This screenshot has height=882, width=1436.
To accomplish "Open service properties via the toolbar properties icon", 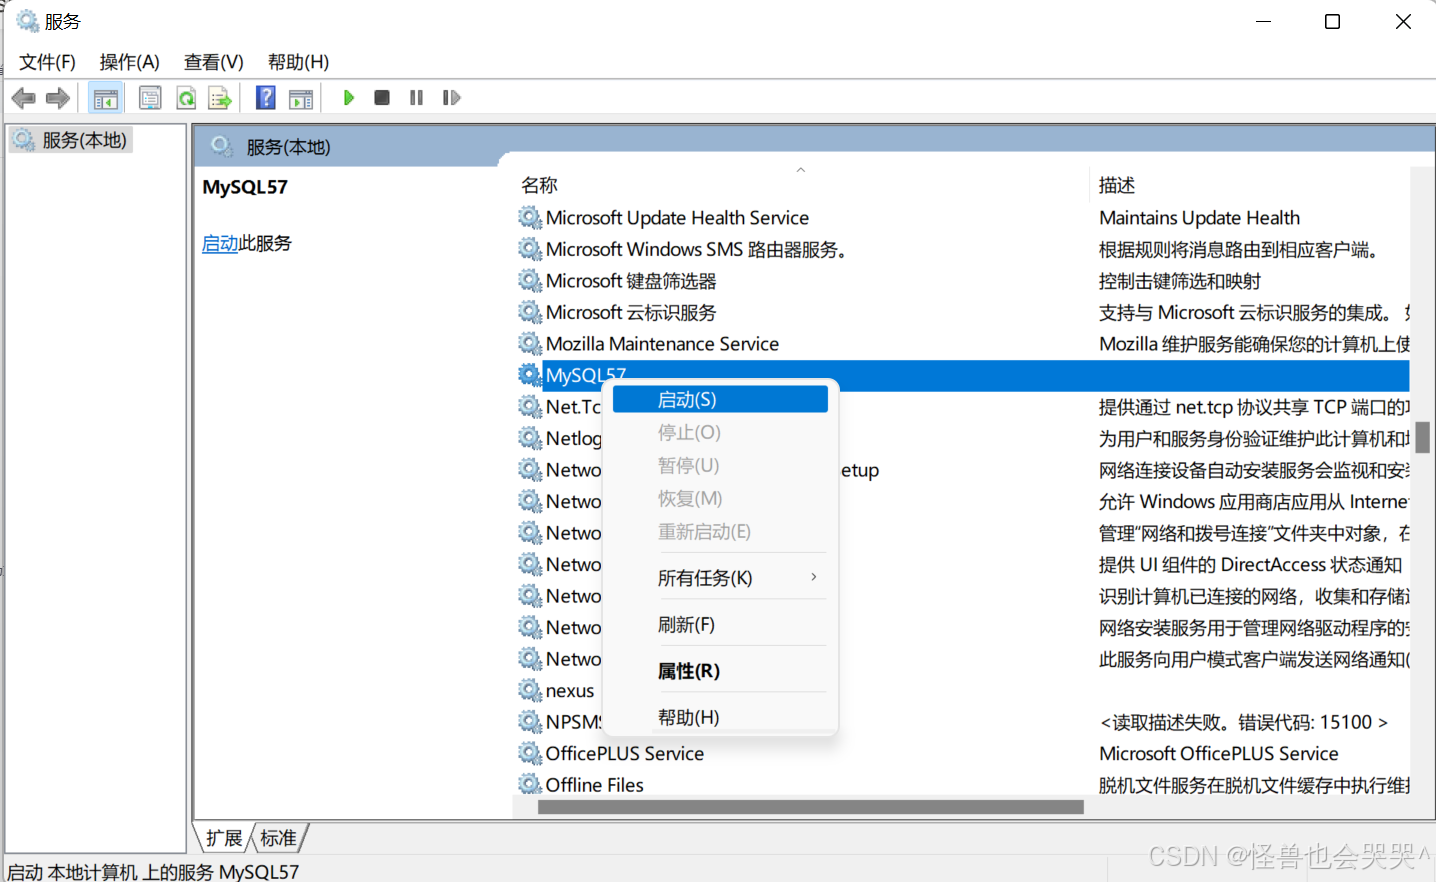I will (150, 97).
